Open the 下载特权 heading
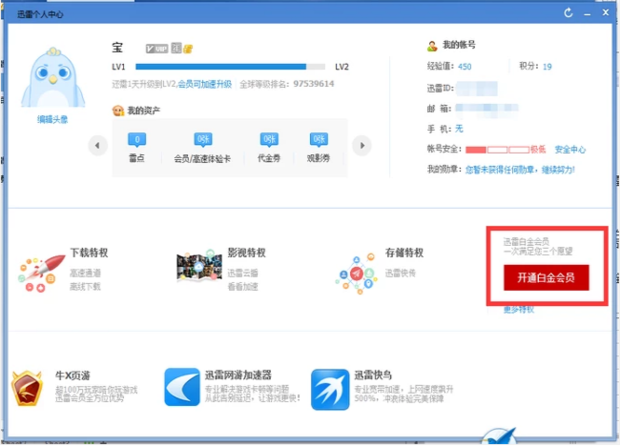 (x=89, y=252)
